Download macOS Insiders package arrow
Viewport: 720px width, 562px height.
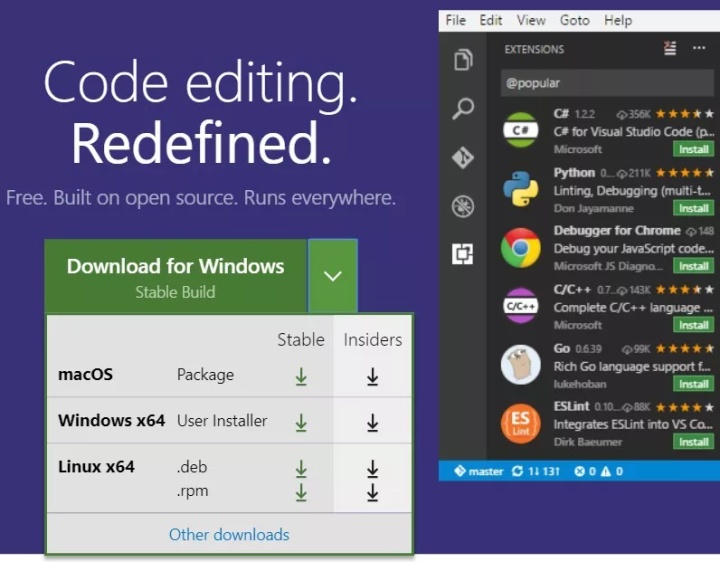click(x=372, y=377)
